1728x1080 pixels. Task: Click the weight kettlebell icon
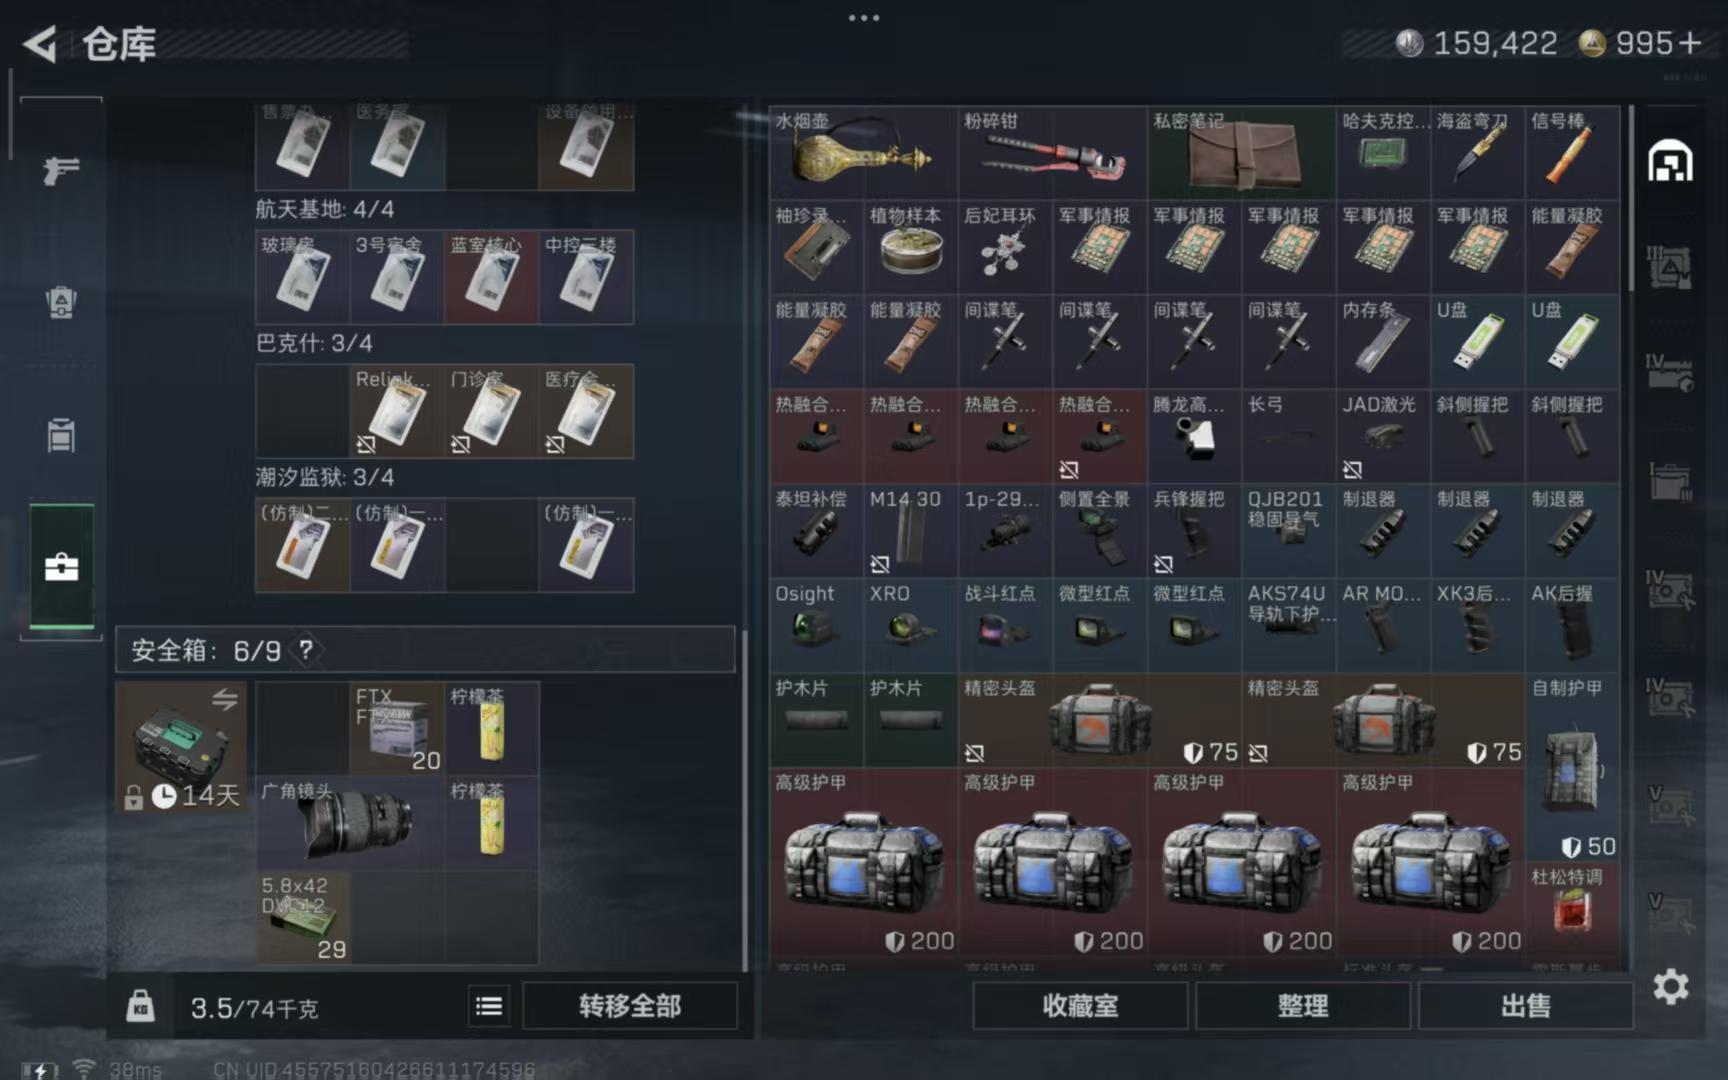[x=141, y=1006]
